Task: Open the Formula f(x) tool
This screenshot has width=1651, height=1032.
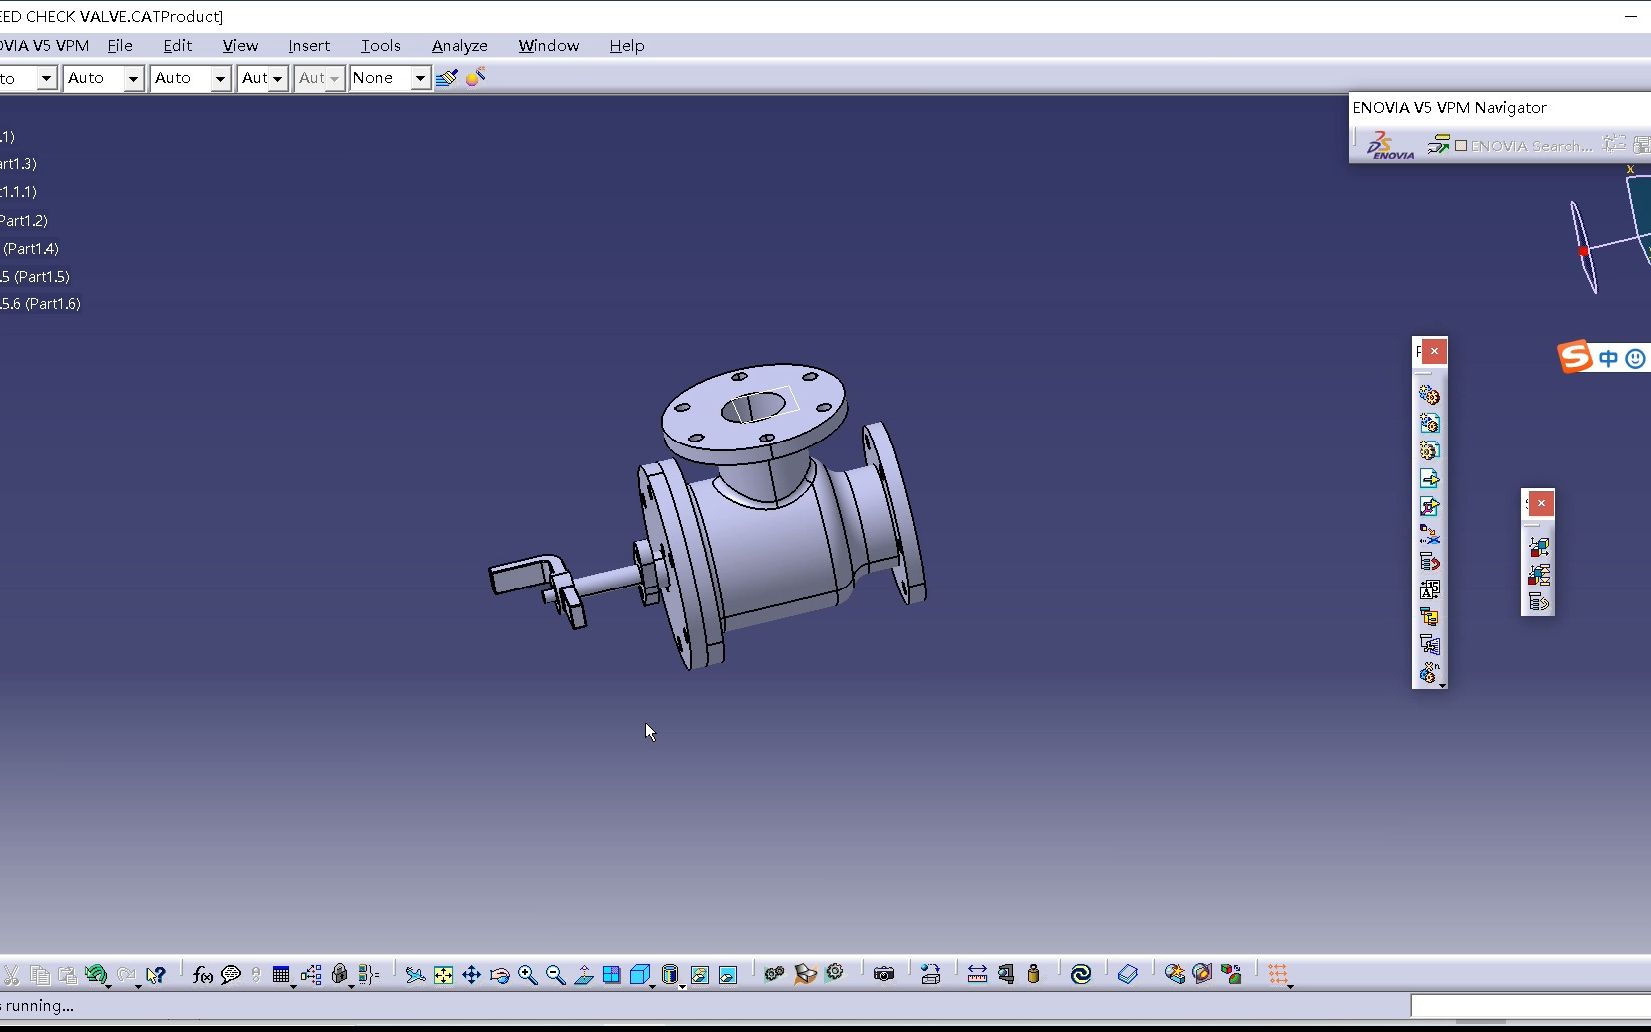Action: point(203,974)
